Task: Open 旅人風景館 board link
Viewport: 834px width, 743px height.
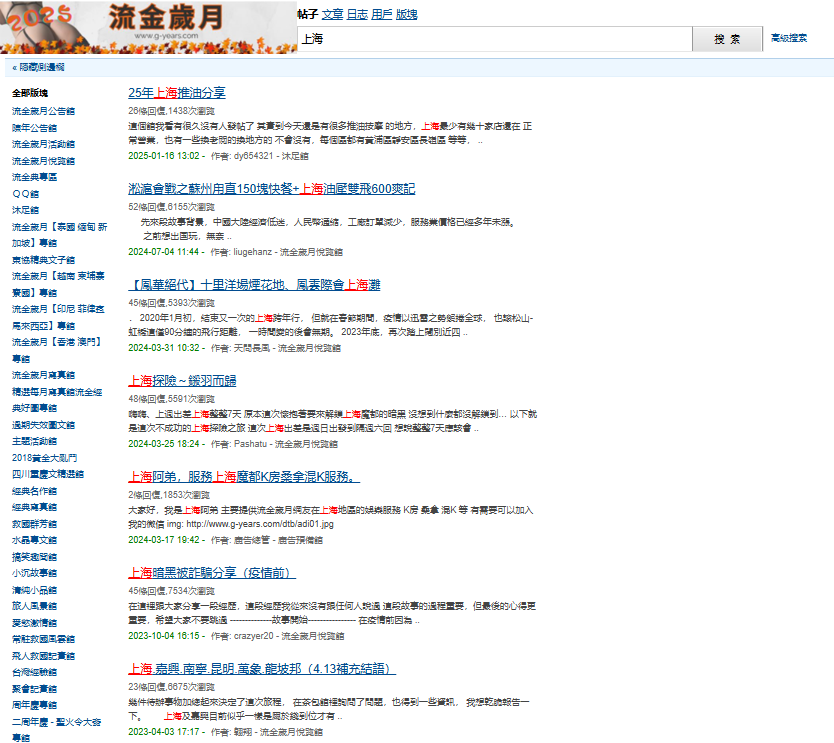Action: click(35, 606)
